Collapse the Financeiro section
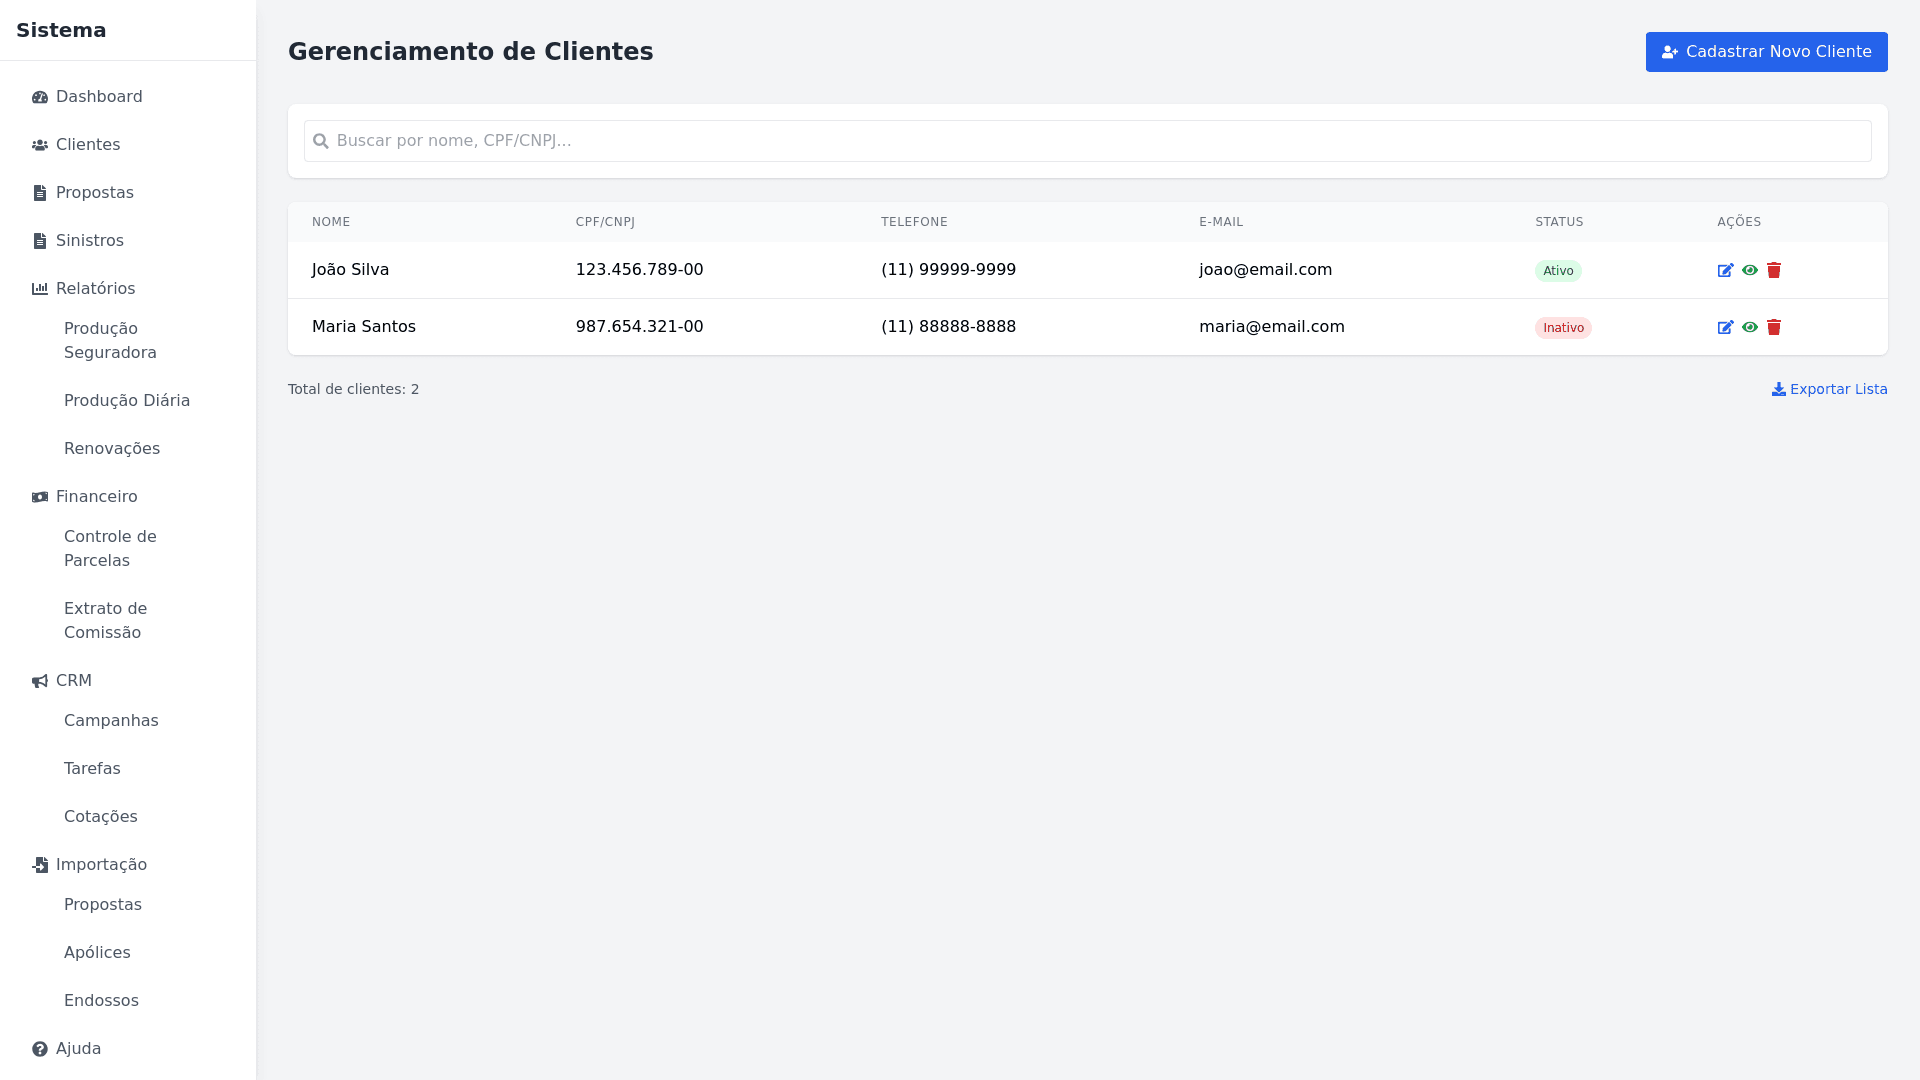1920x1080 pixels. pos(96,496)
